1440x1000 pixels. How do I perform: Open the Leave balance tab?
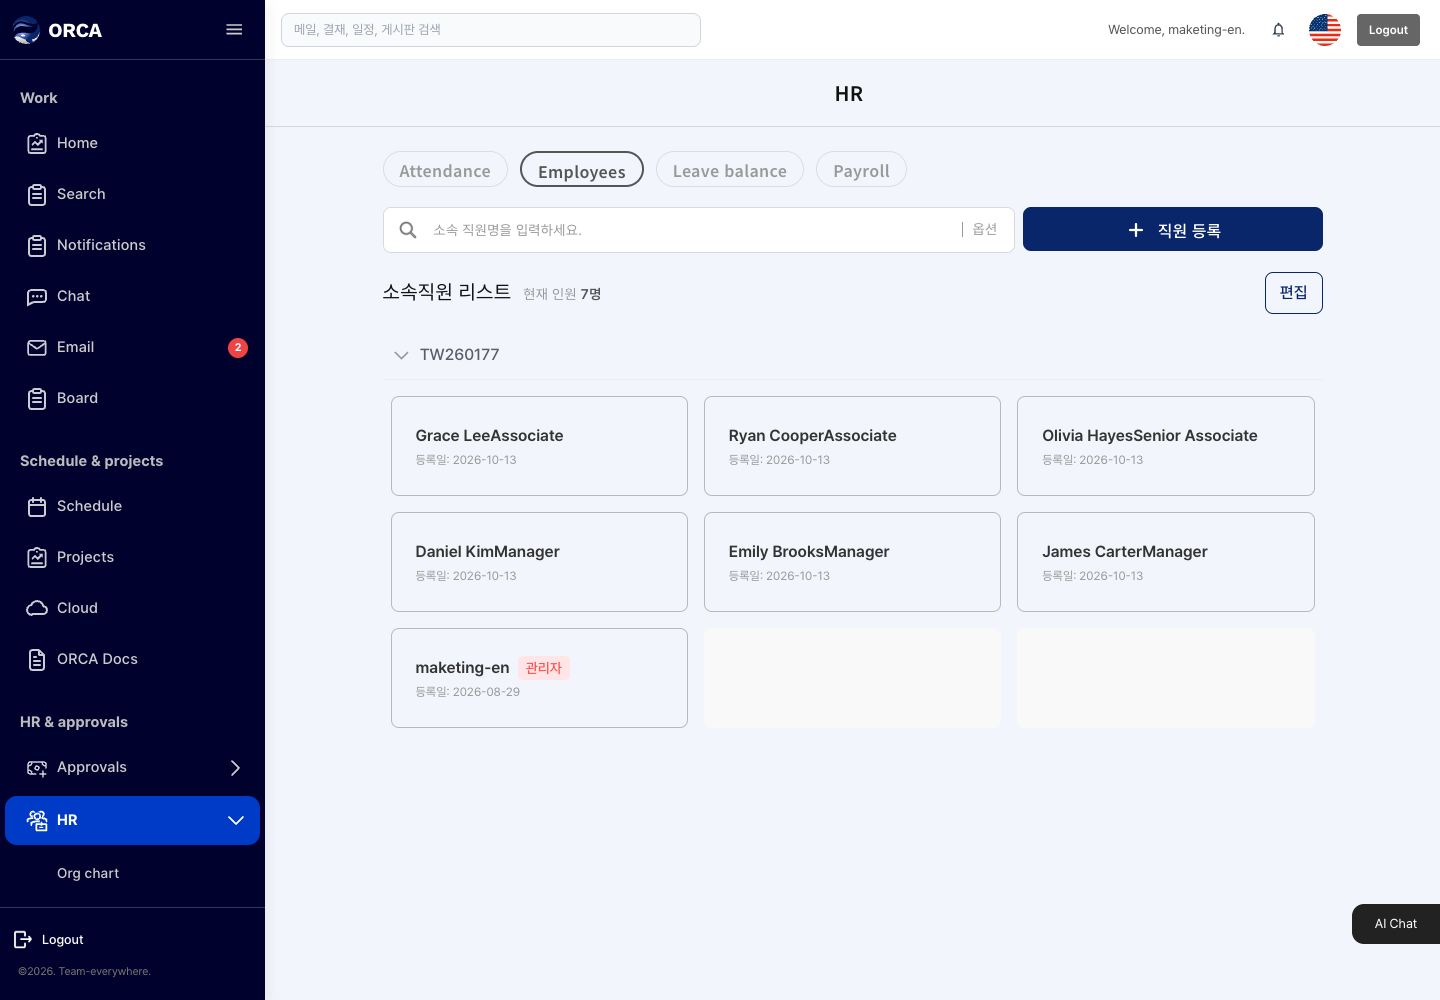coord(730,170)
